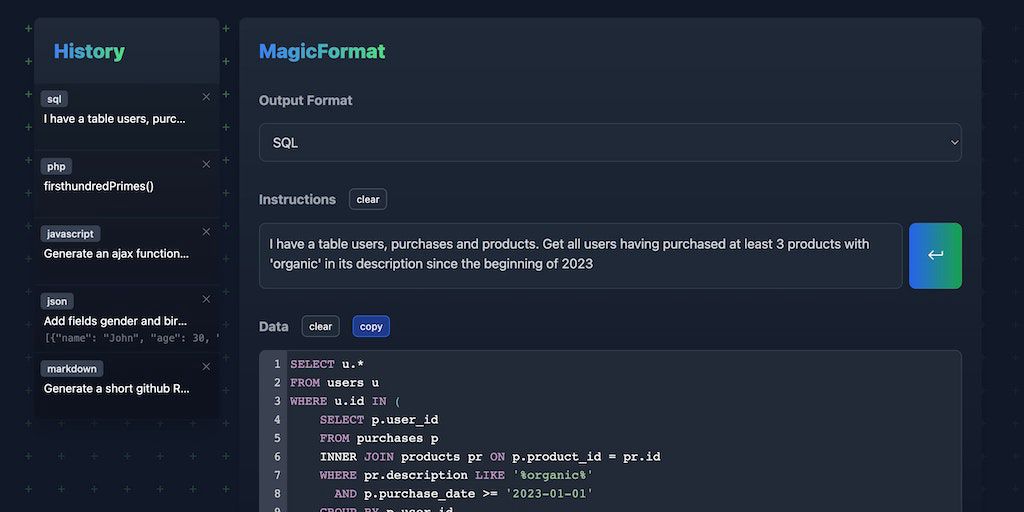Open the 'I have a table users' history item
The image size is (1024, 512).
[115, 118]
